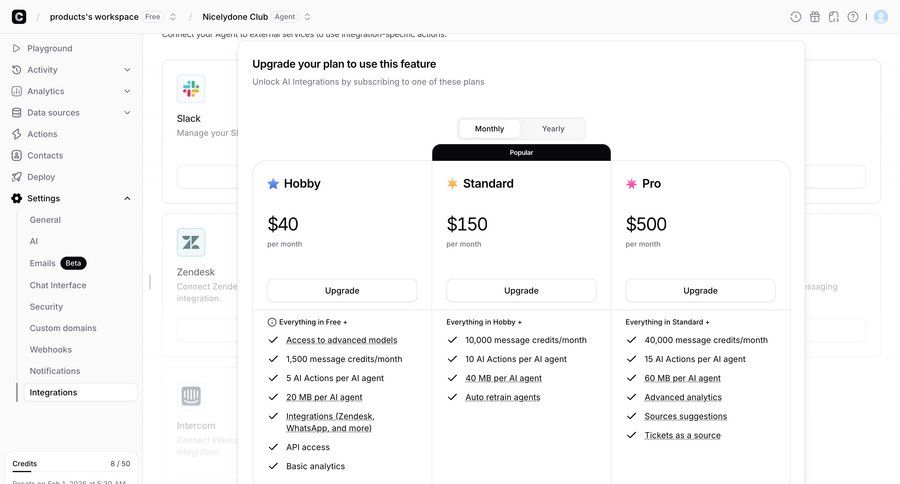Collapse the Settings sidebar section

coord(127,198)
